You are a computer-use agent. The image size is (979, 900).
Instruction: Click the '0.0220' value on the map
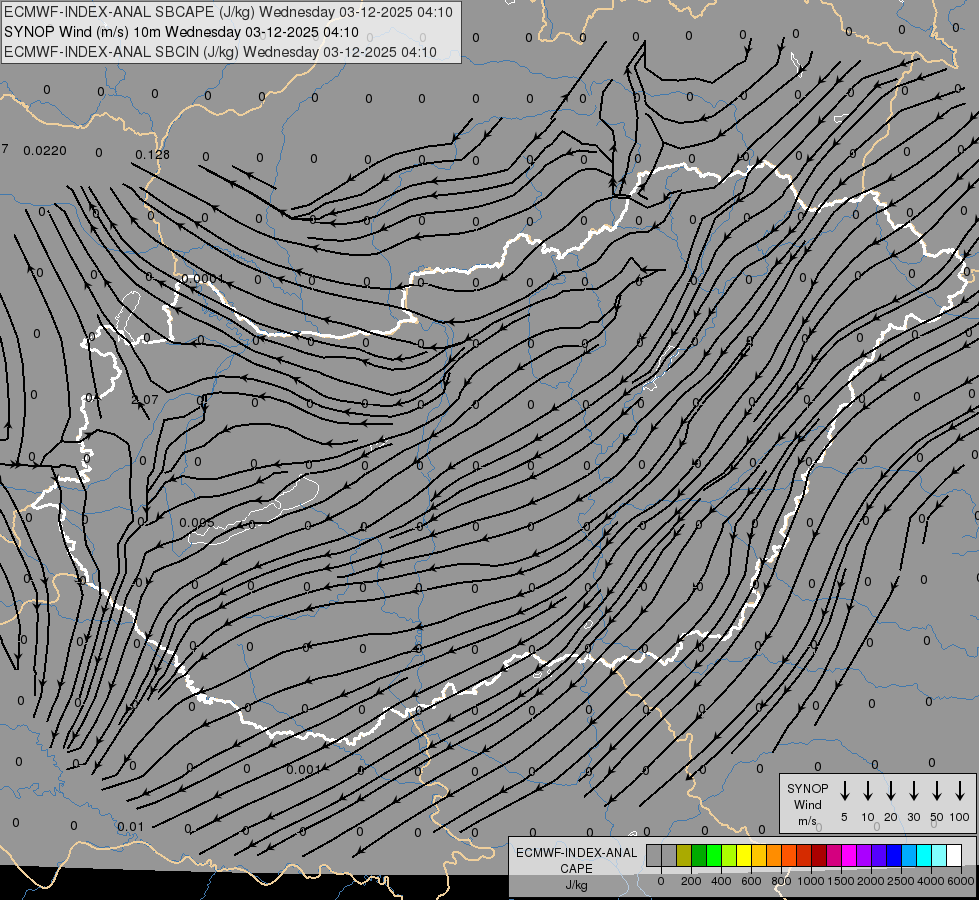[x=45, y=151]
